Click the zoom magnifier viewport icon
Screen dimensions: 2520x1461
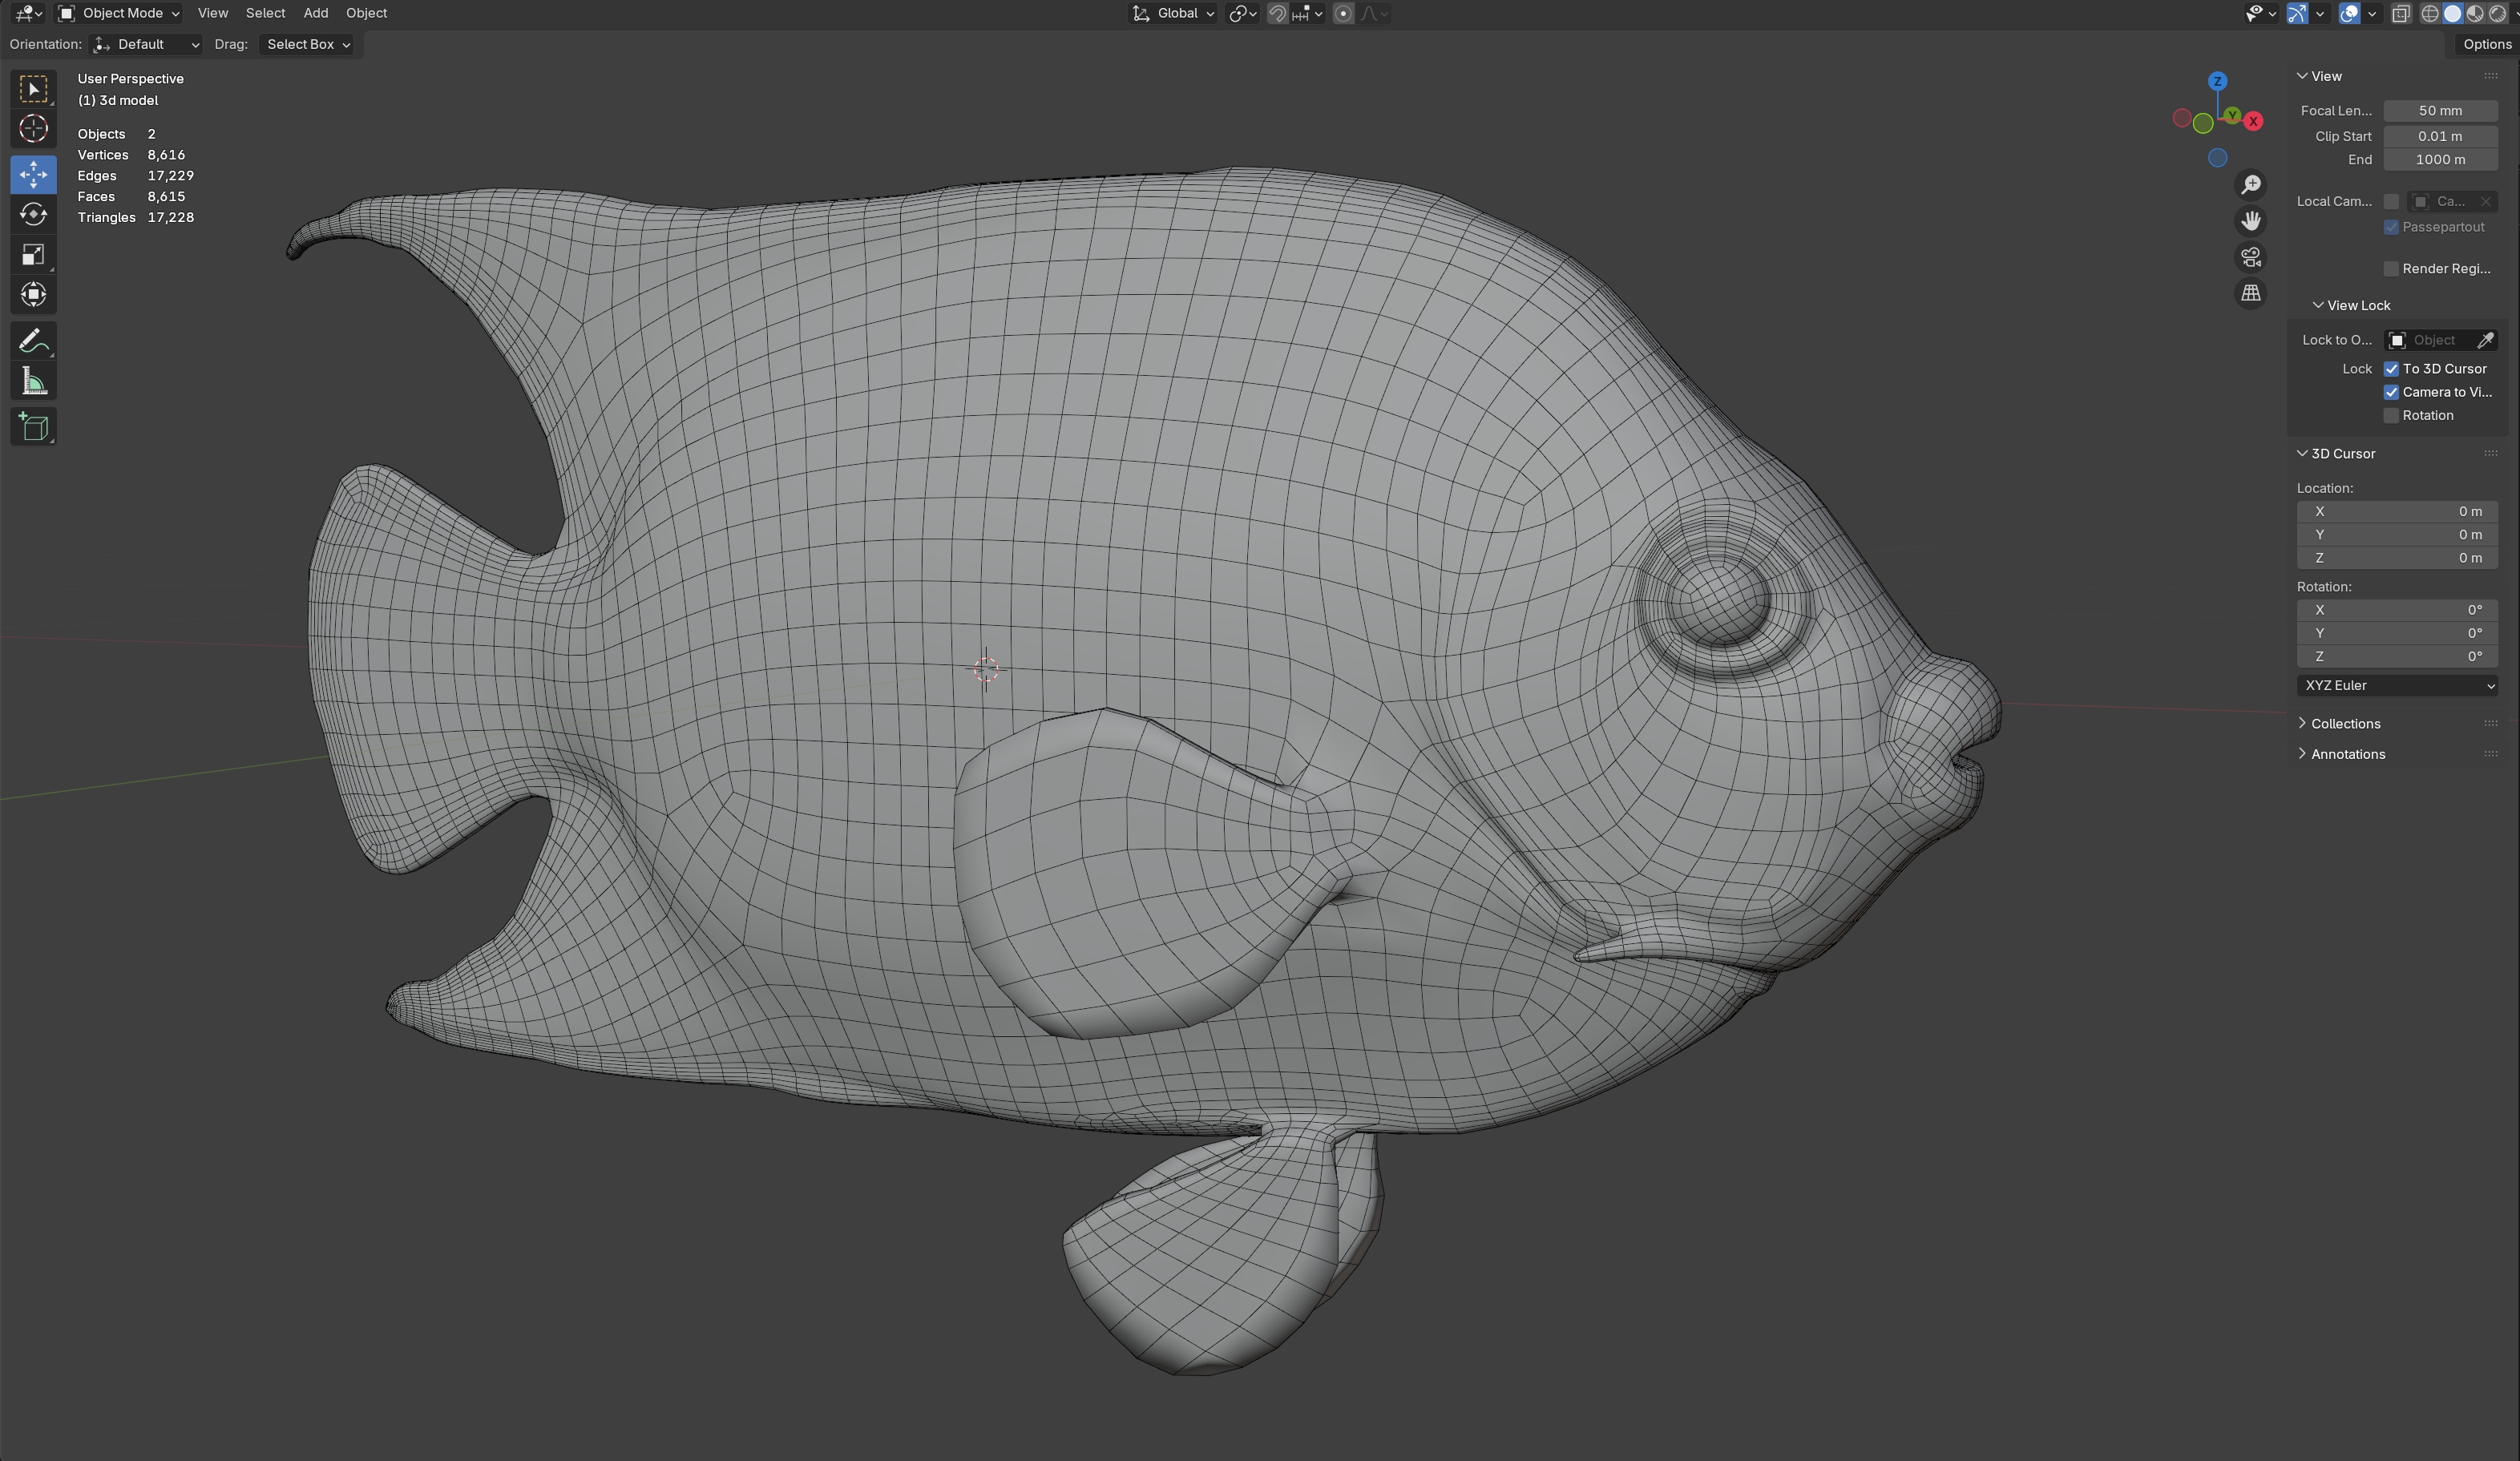(x=2250, y=185)
